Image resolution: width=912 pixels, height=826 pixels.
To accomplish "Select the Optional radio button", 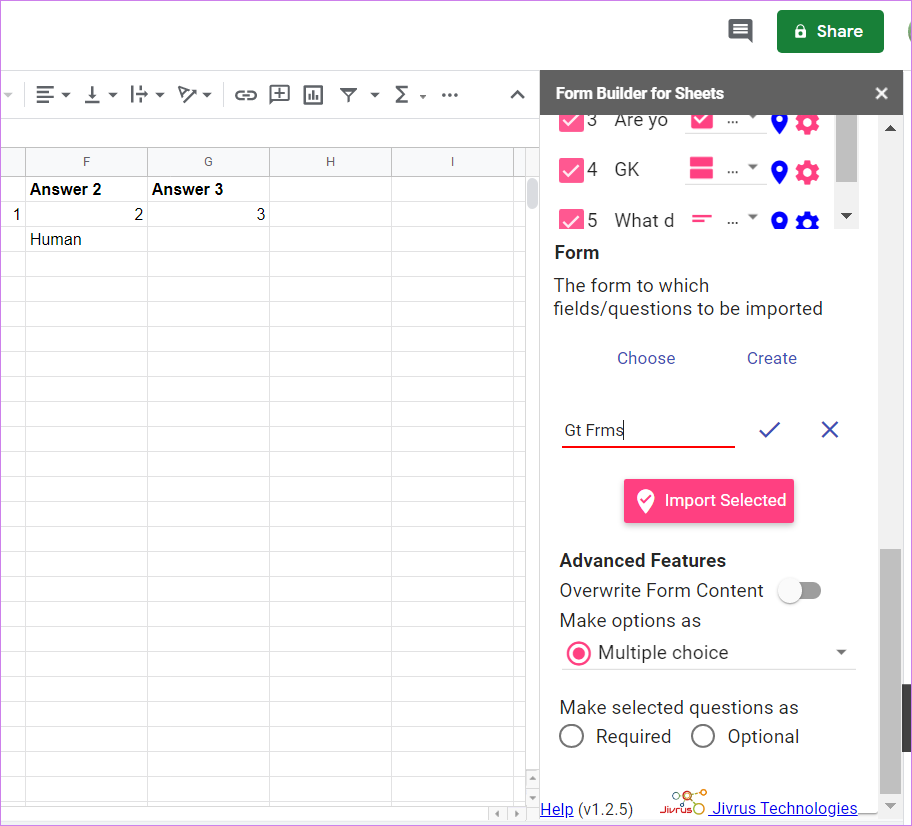I will pos(703,737).
